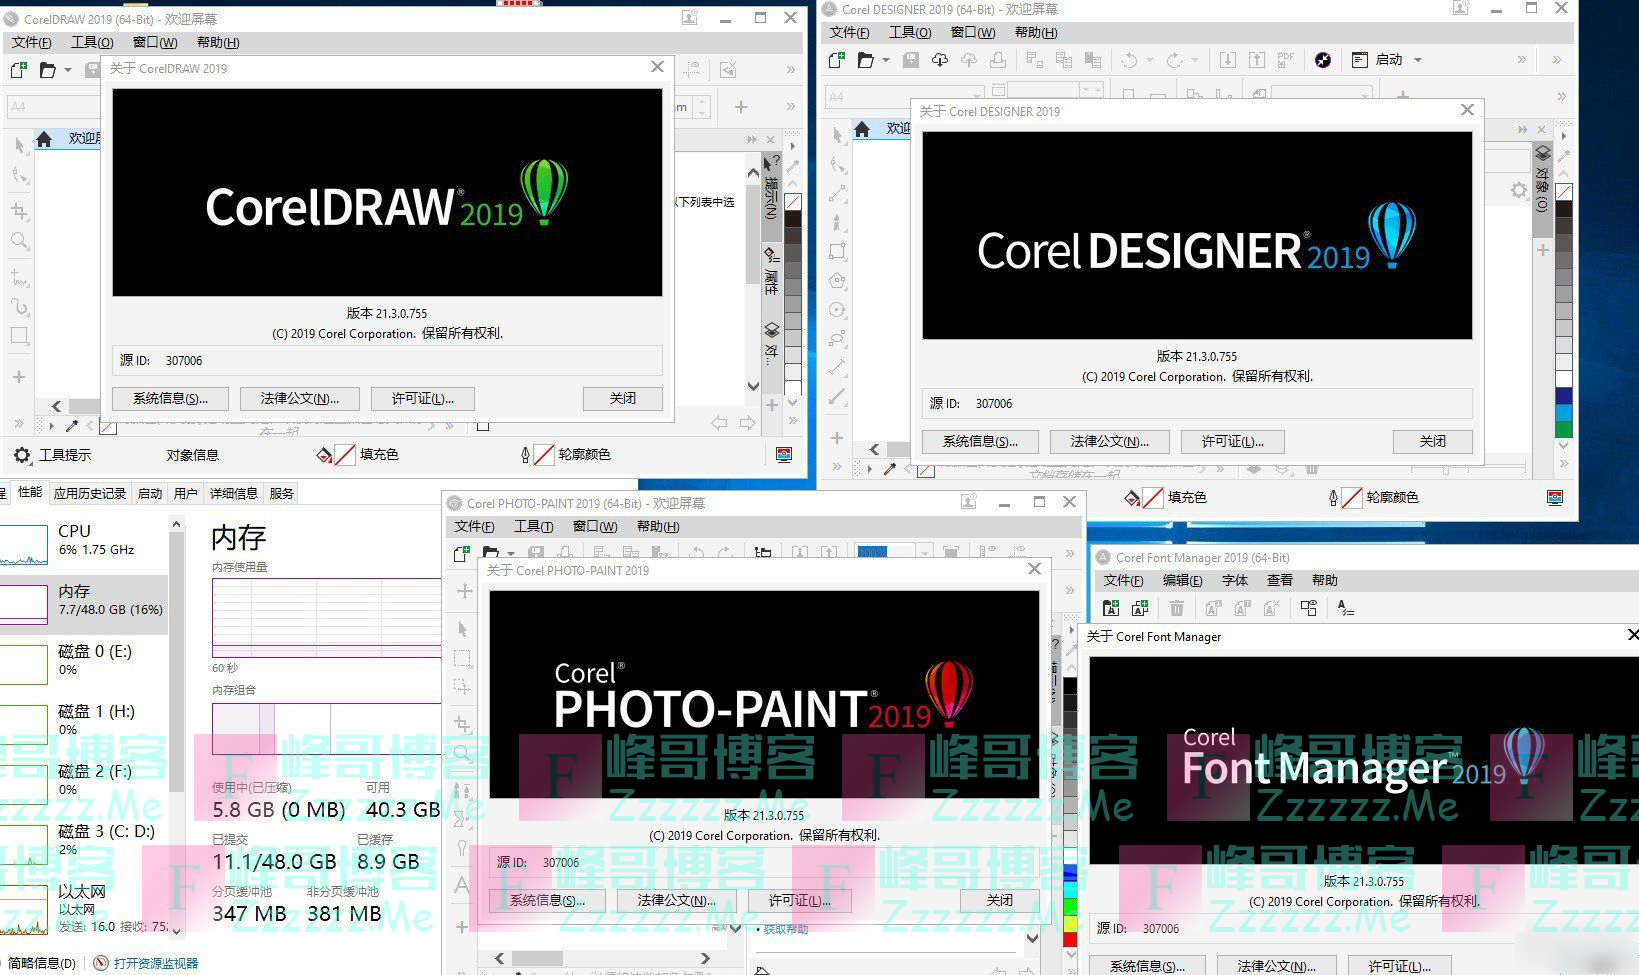Click cloud download icon in Corel DESIGNER toolbar
The height and width of the screenshot is (975, 1639).
pos(940,60)
